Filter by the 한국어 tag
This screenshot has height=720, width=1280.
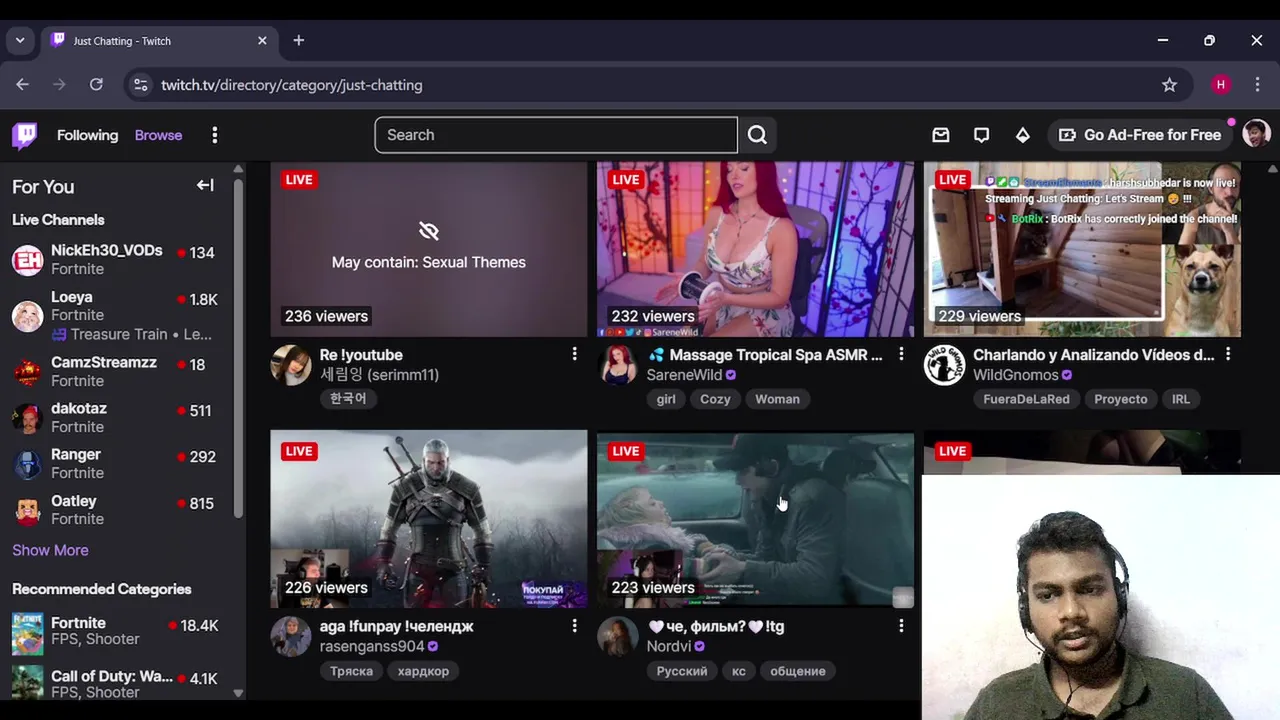[x=348, y=398]
